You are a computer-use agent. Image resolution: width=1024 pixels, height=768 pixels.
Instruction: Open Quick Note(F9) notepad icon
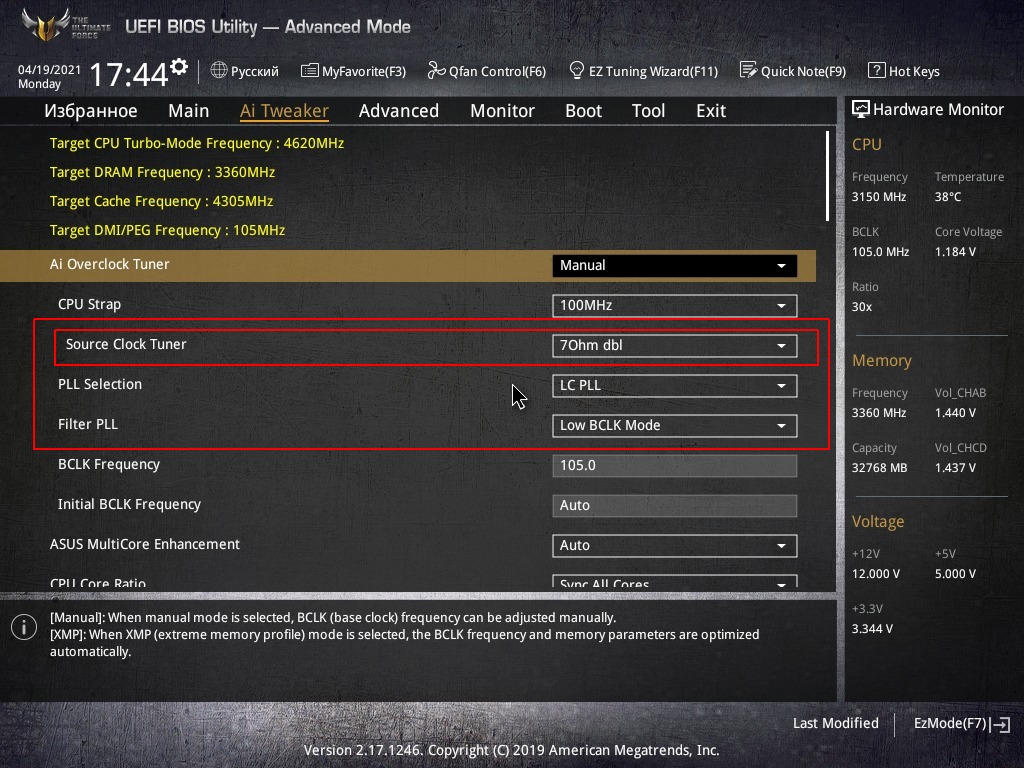pos(748,70)
